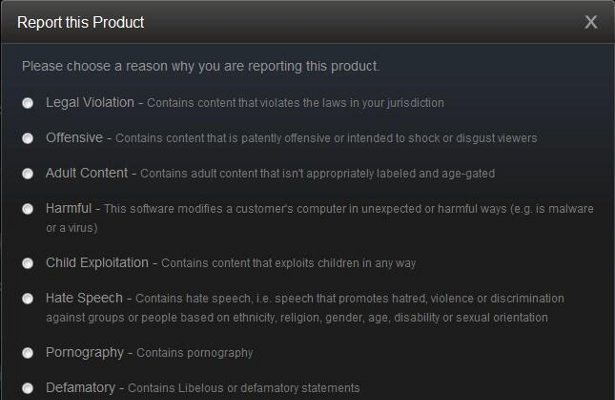Viewport: 615px width, 400px height.
Task: Click the "Defamatory" reason label
Action: coord(79,387)
